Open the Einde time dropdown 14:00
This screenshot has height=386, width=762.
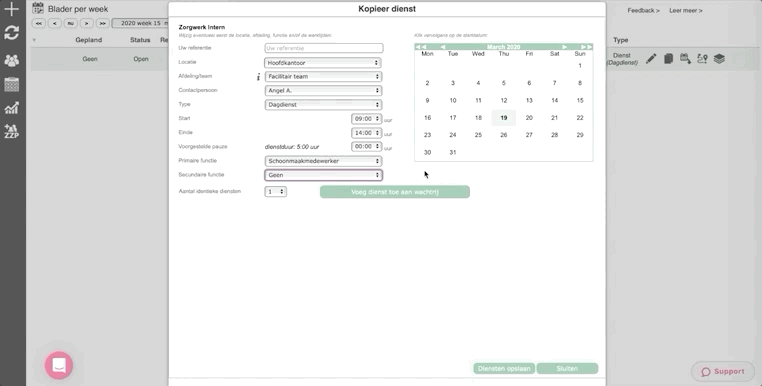(366, 133)
